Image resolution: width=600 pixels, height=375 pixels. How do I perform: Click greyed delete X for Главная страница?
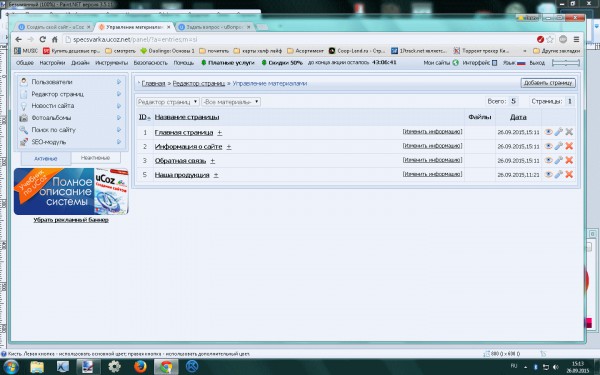coord(569,132)
